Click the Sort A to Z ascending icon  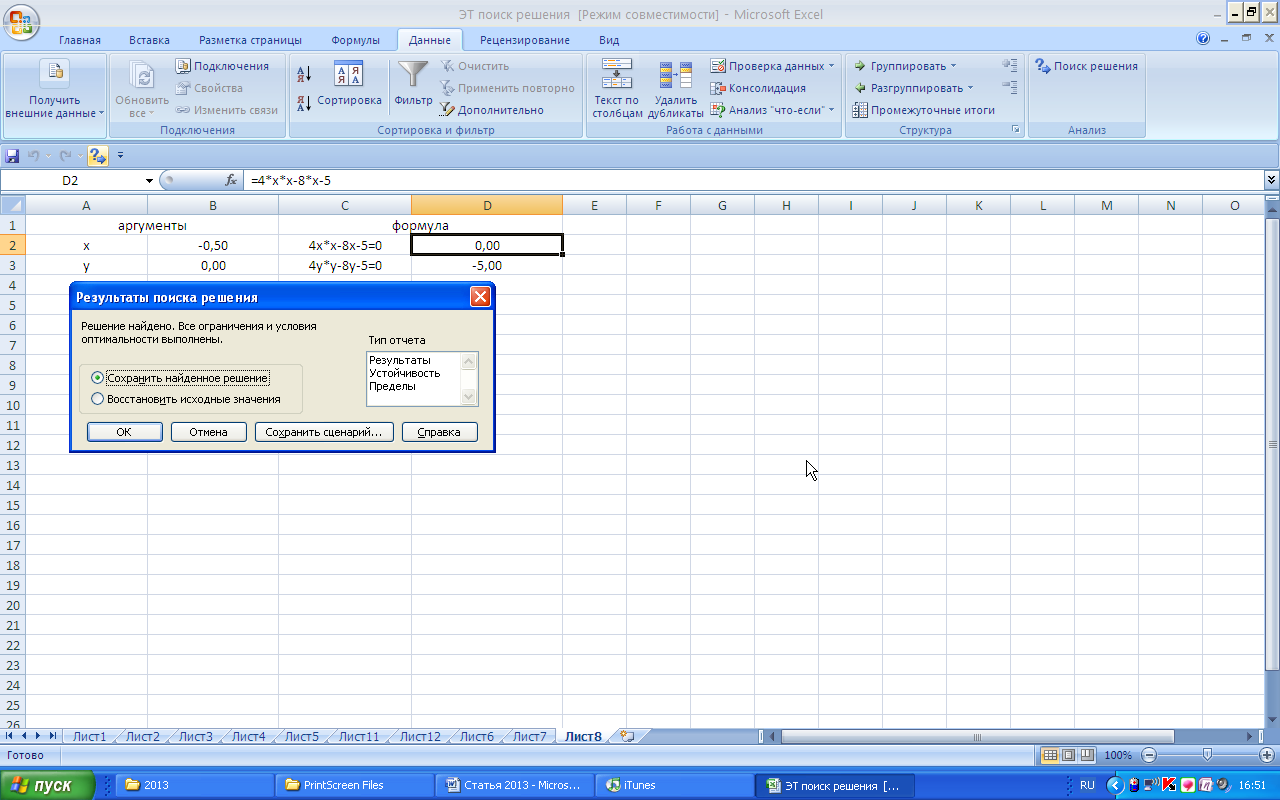pos(305,73)
